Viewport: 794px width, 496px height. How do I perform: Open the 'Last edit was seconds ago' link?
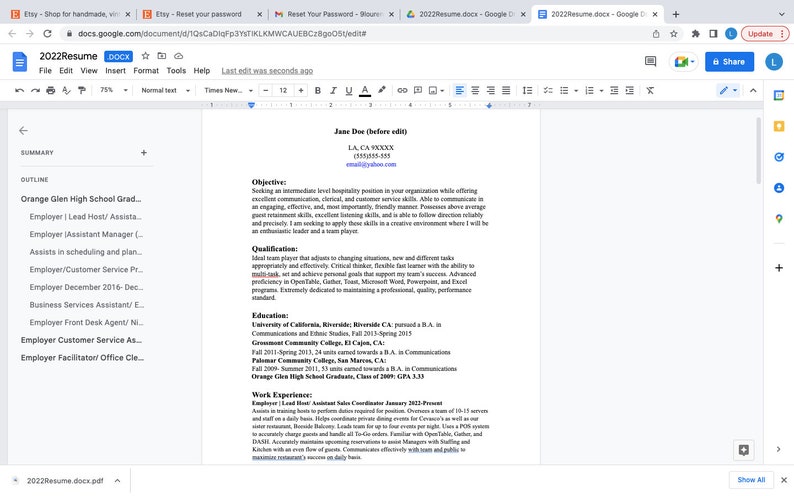coord(267,71)
